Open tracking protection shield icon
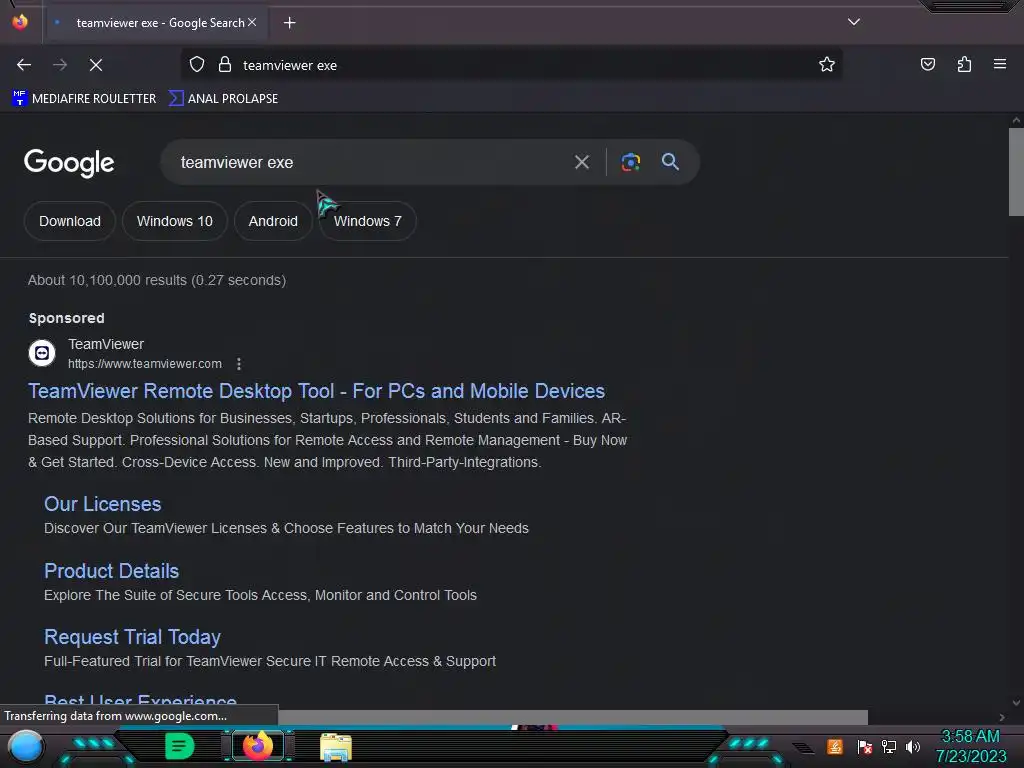The image size is (1024, 768). [x=197, y=64]
